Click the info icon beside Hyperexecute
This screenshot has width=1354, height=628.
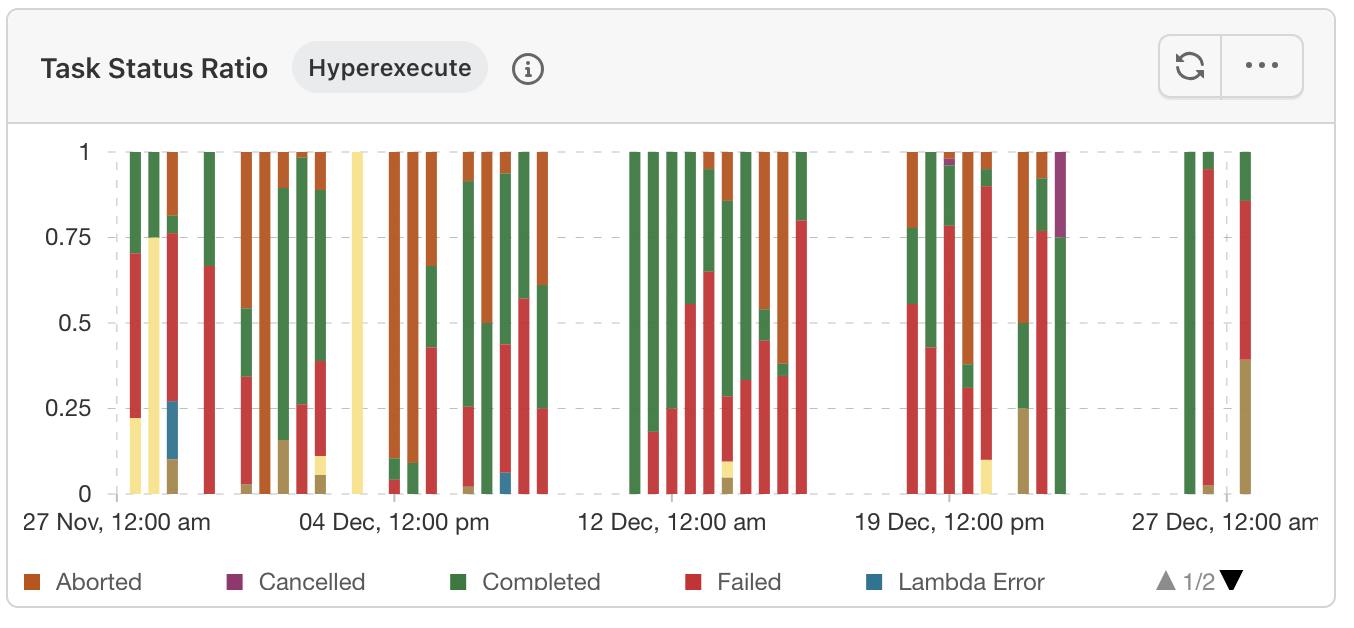pyautogui.click(x=528, y=69)
